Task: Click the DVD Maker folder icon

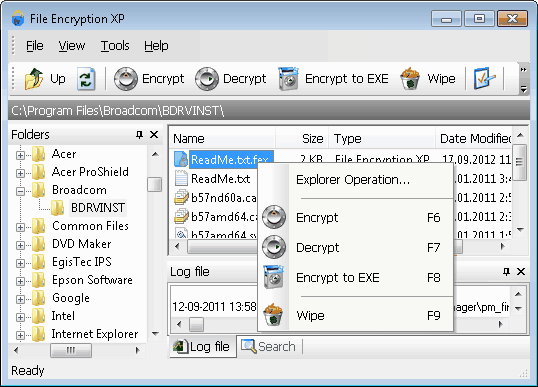Action: pyautogui.click(x=38, y=244)
